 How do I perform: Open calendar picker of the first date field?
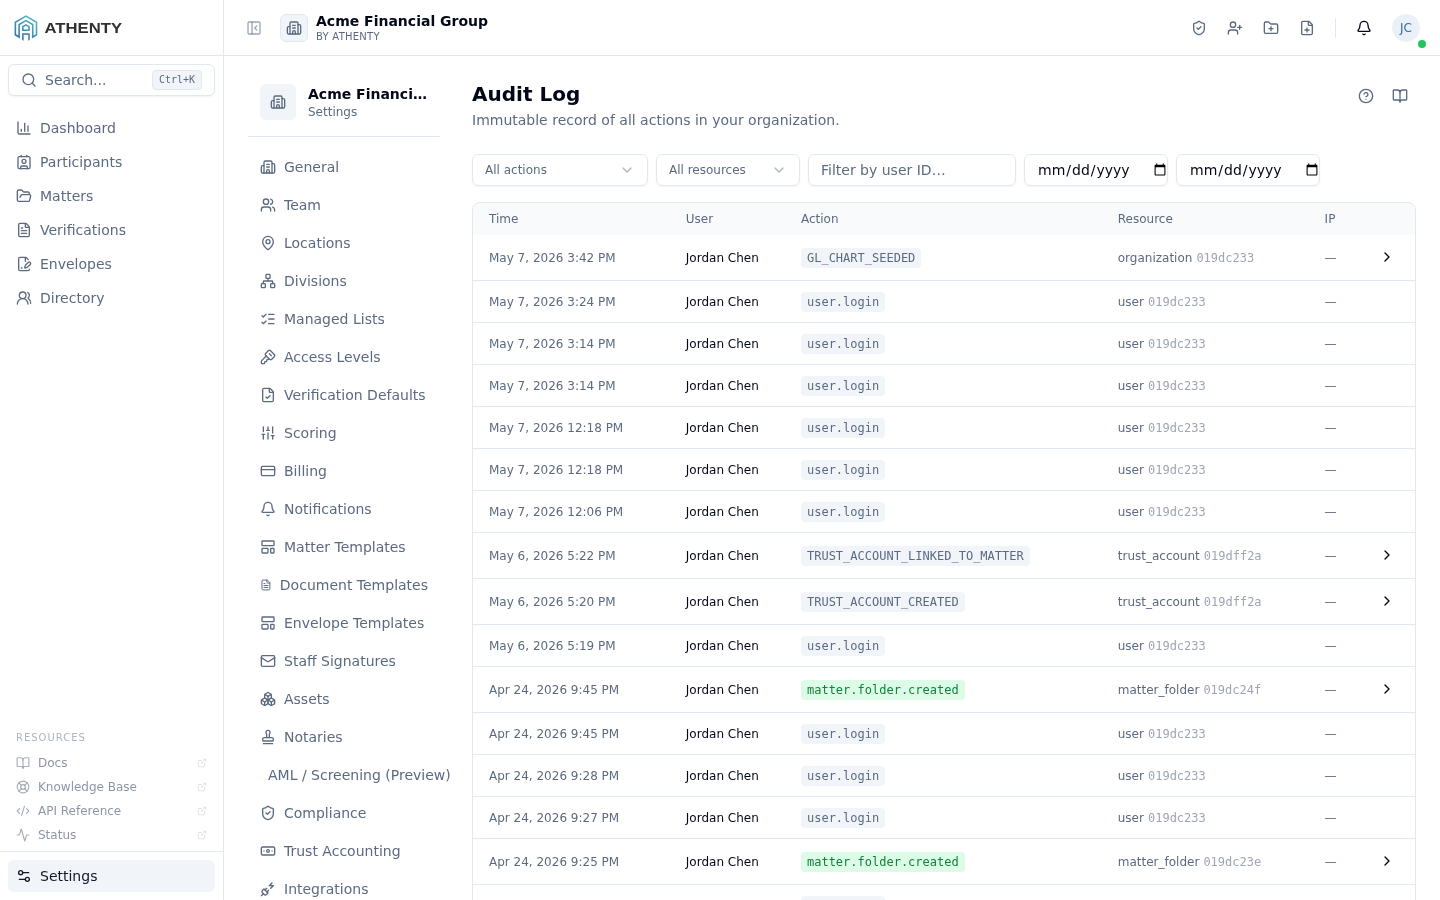(x=1160, y=170)
